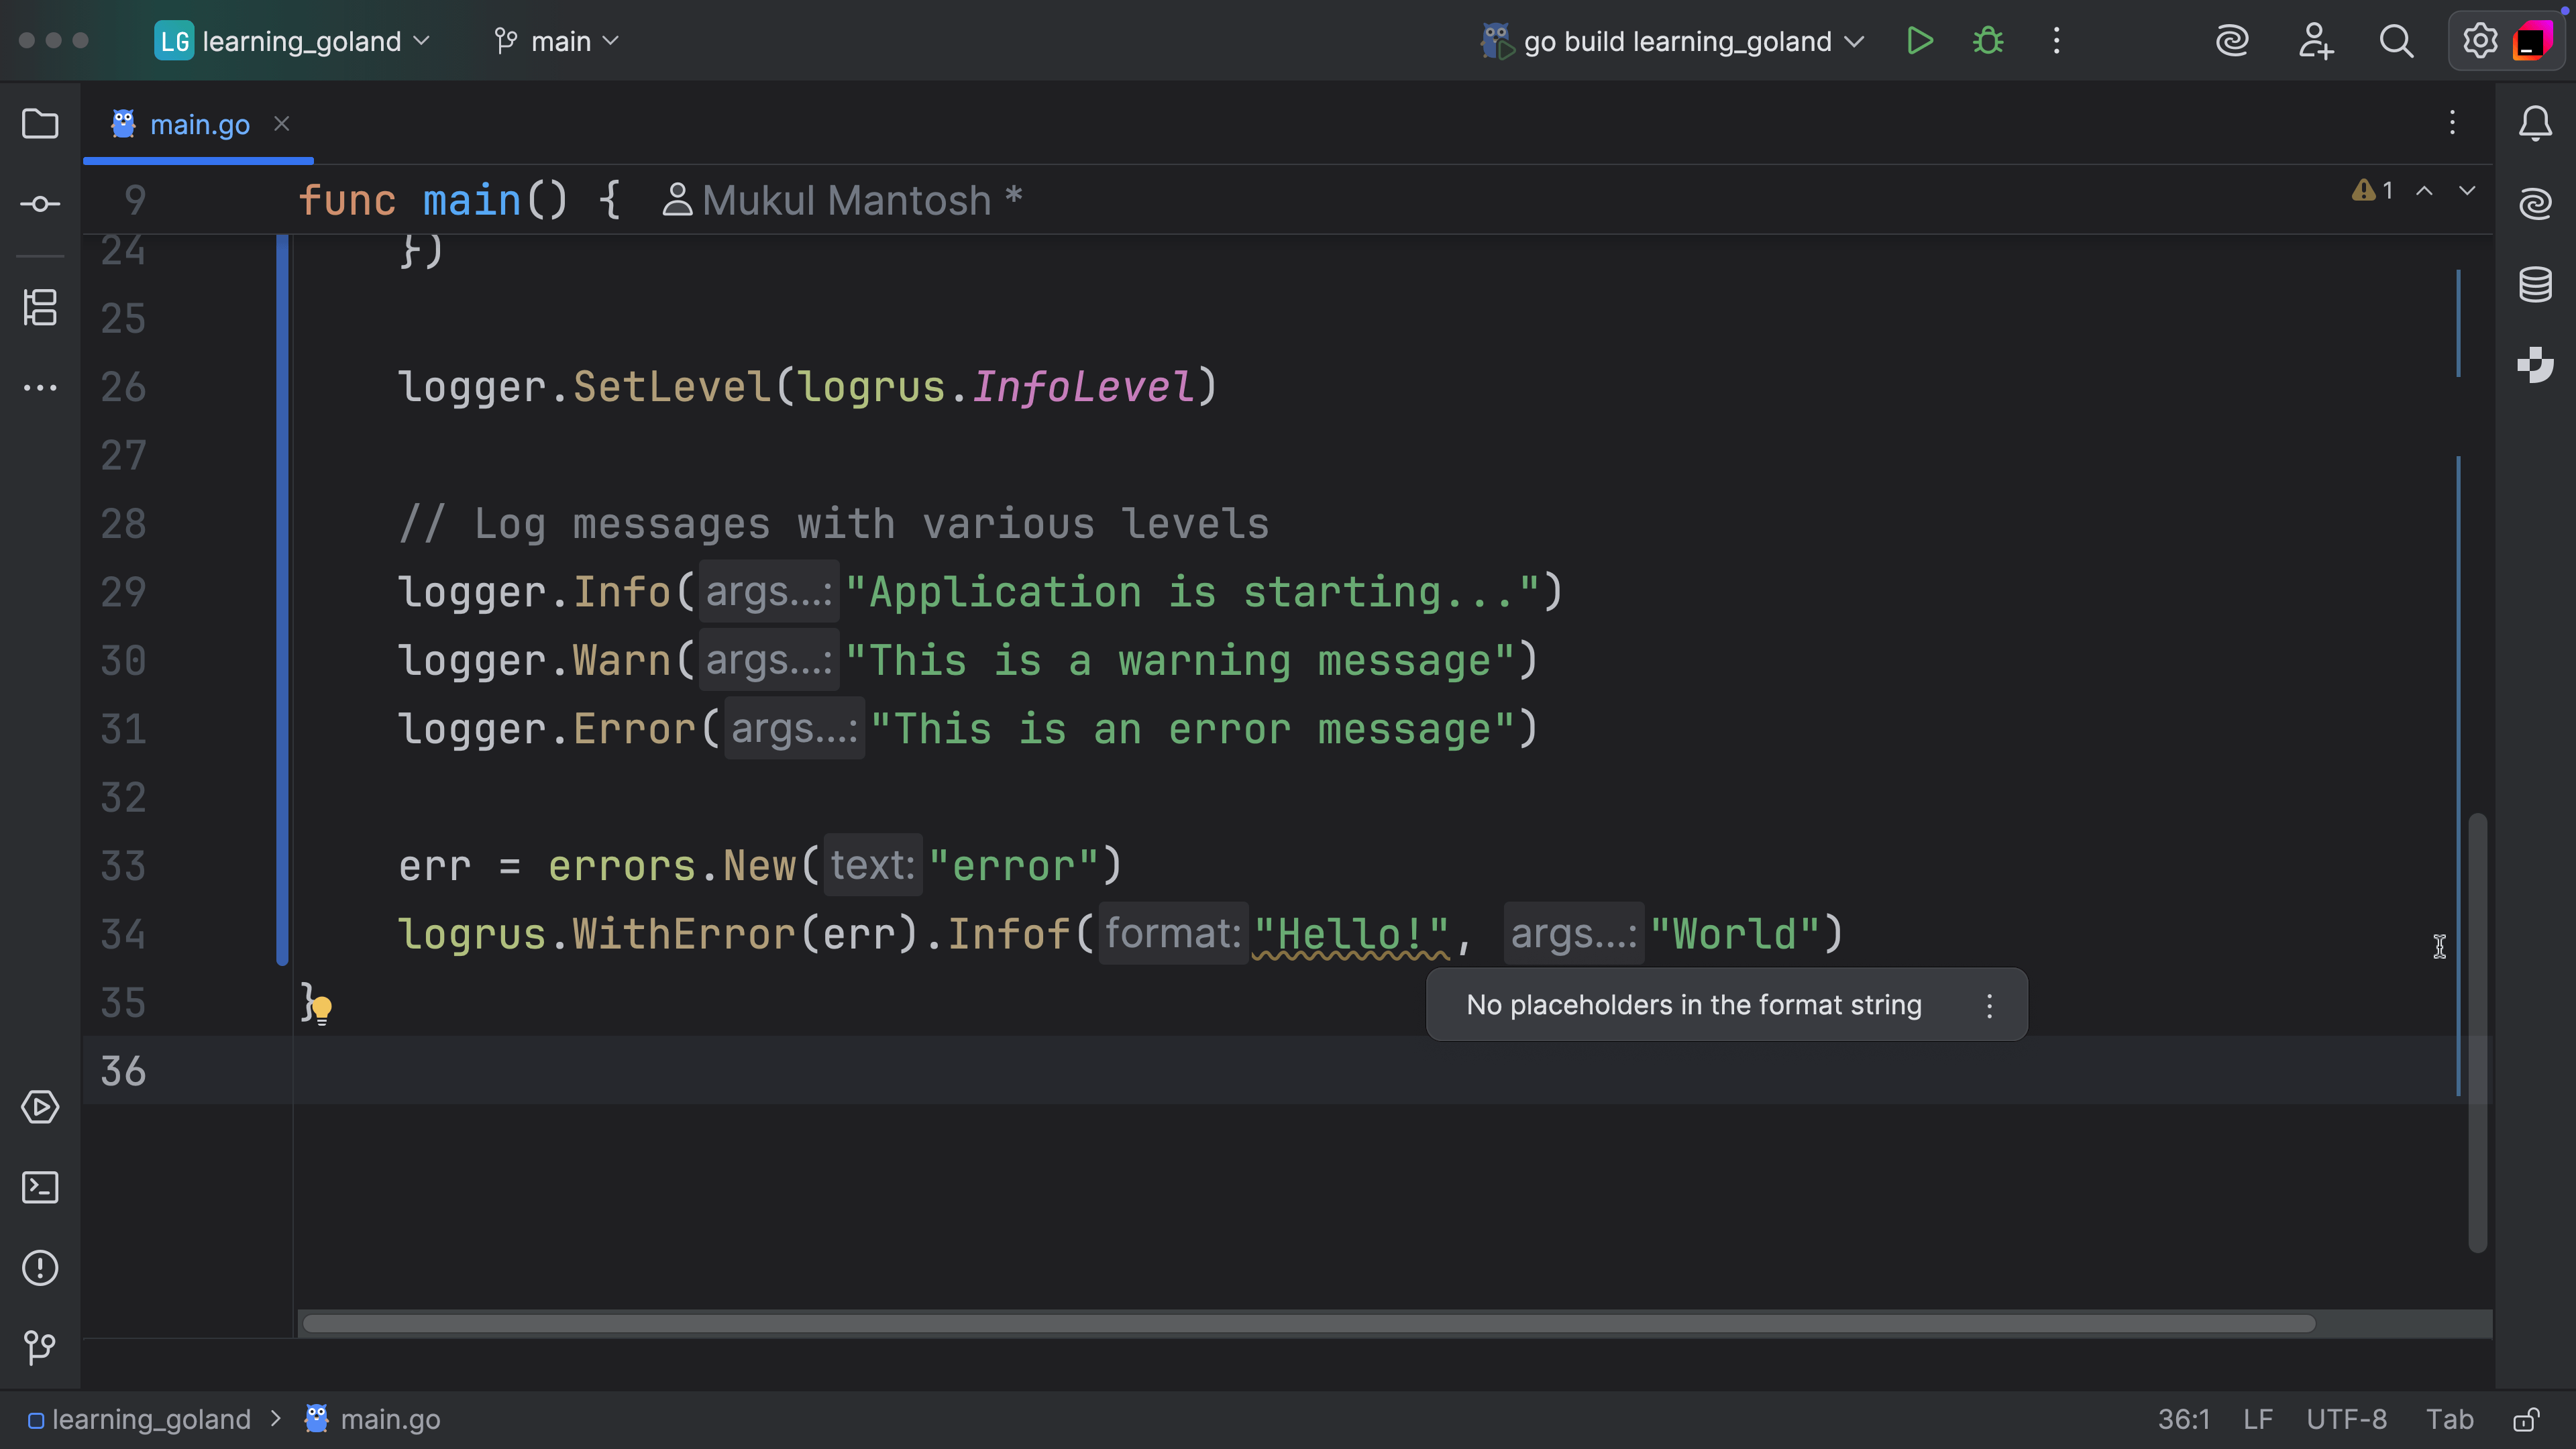Open the Services tool window
This screenshot has height=1449, width=2576.
click(x=40, y=1107)
